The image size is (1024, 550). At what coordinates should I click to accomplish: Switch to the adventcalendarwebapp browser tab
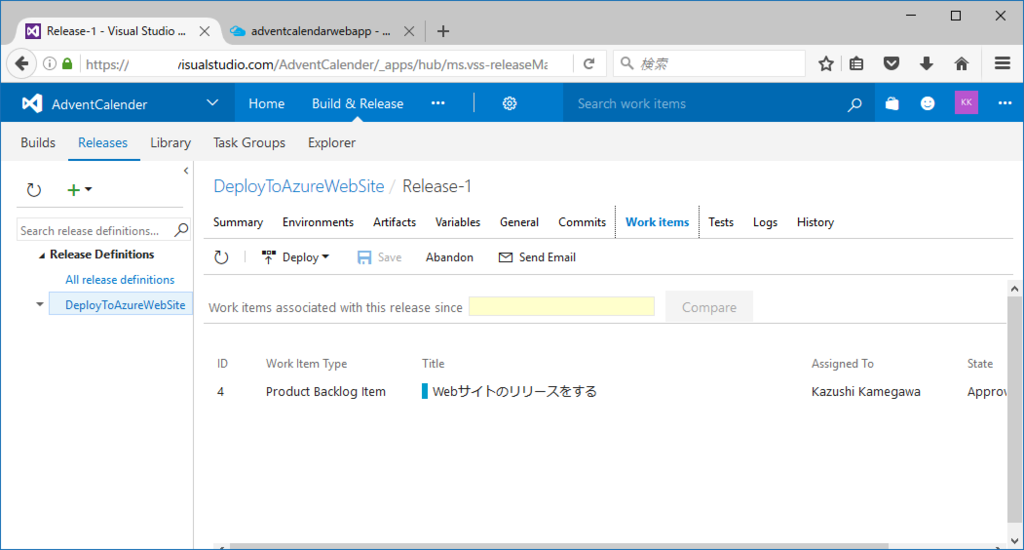pyautogui.click(x=321, y=31)
